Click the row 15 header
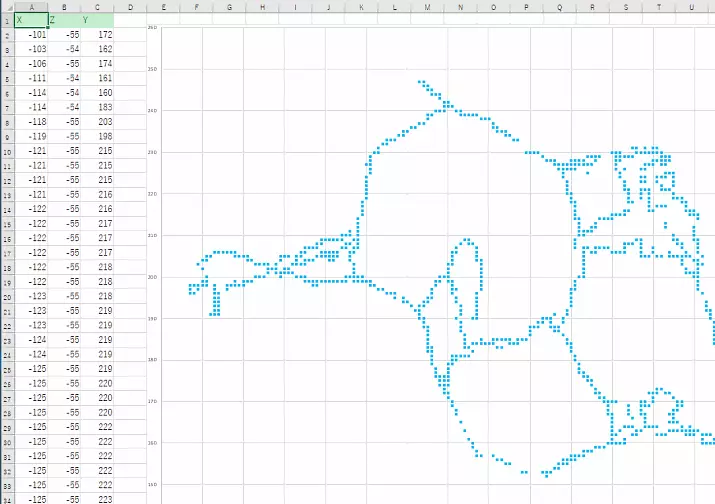 coord(7,224)
